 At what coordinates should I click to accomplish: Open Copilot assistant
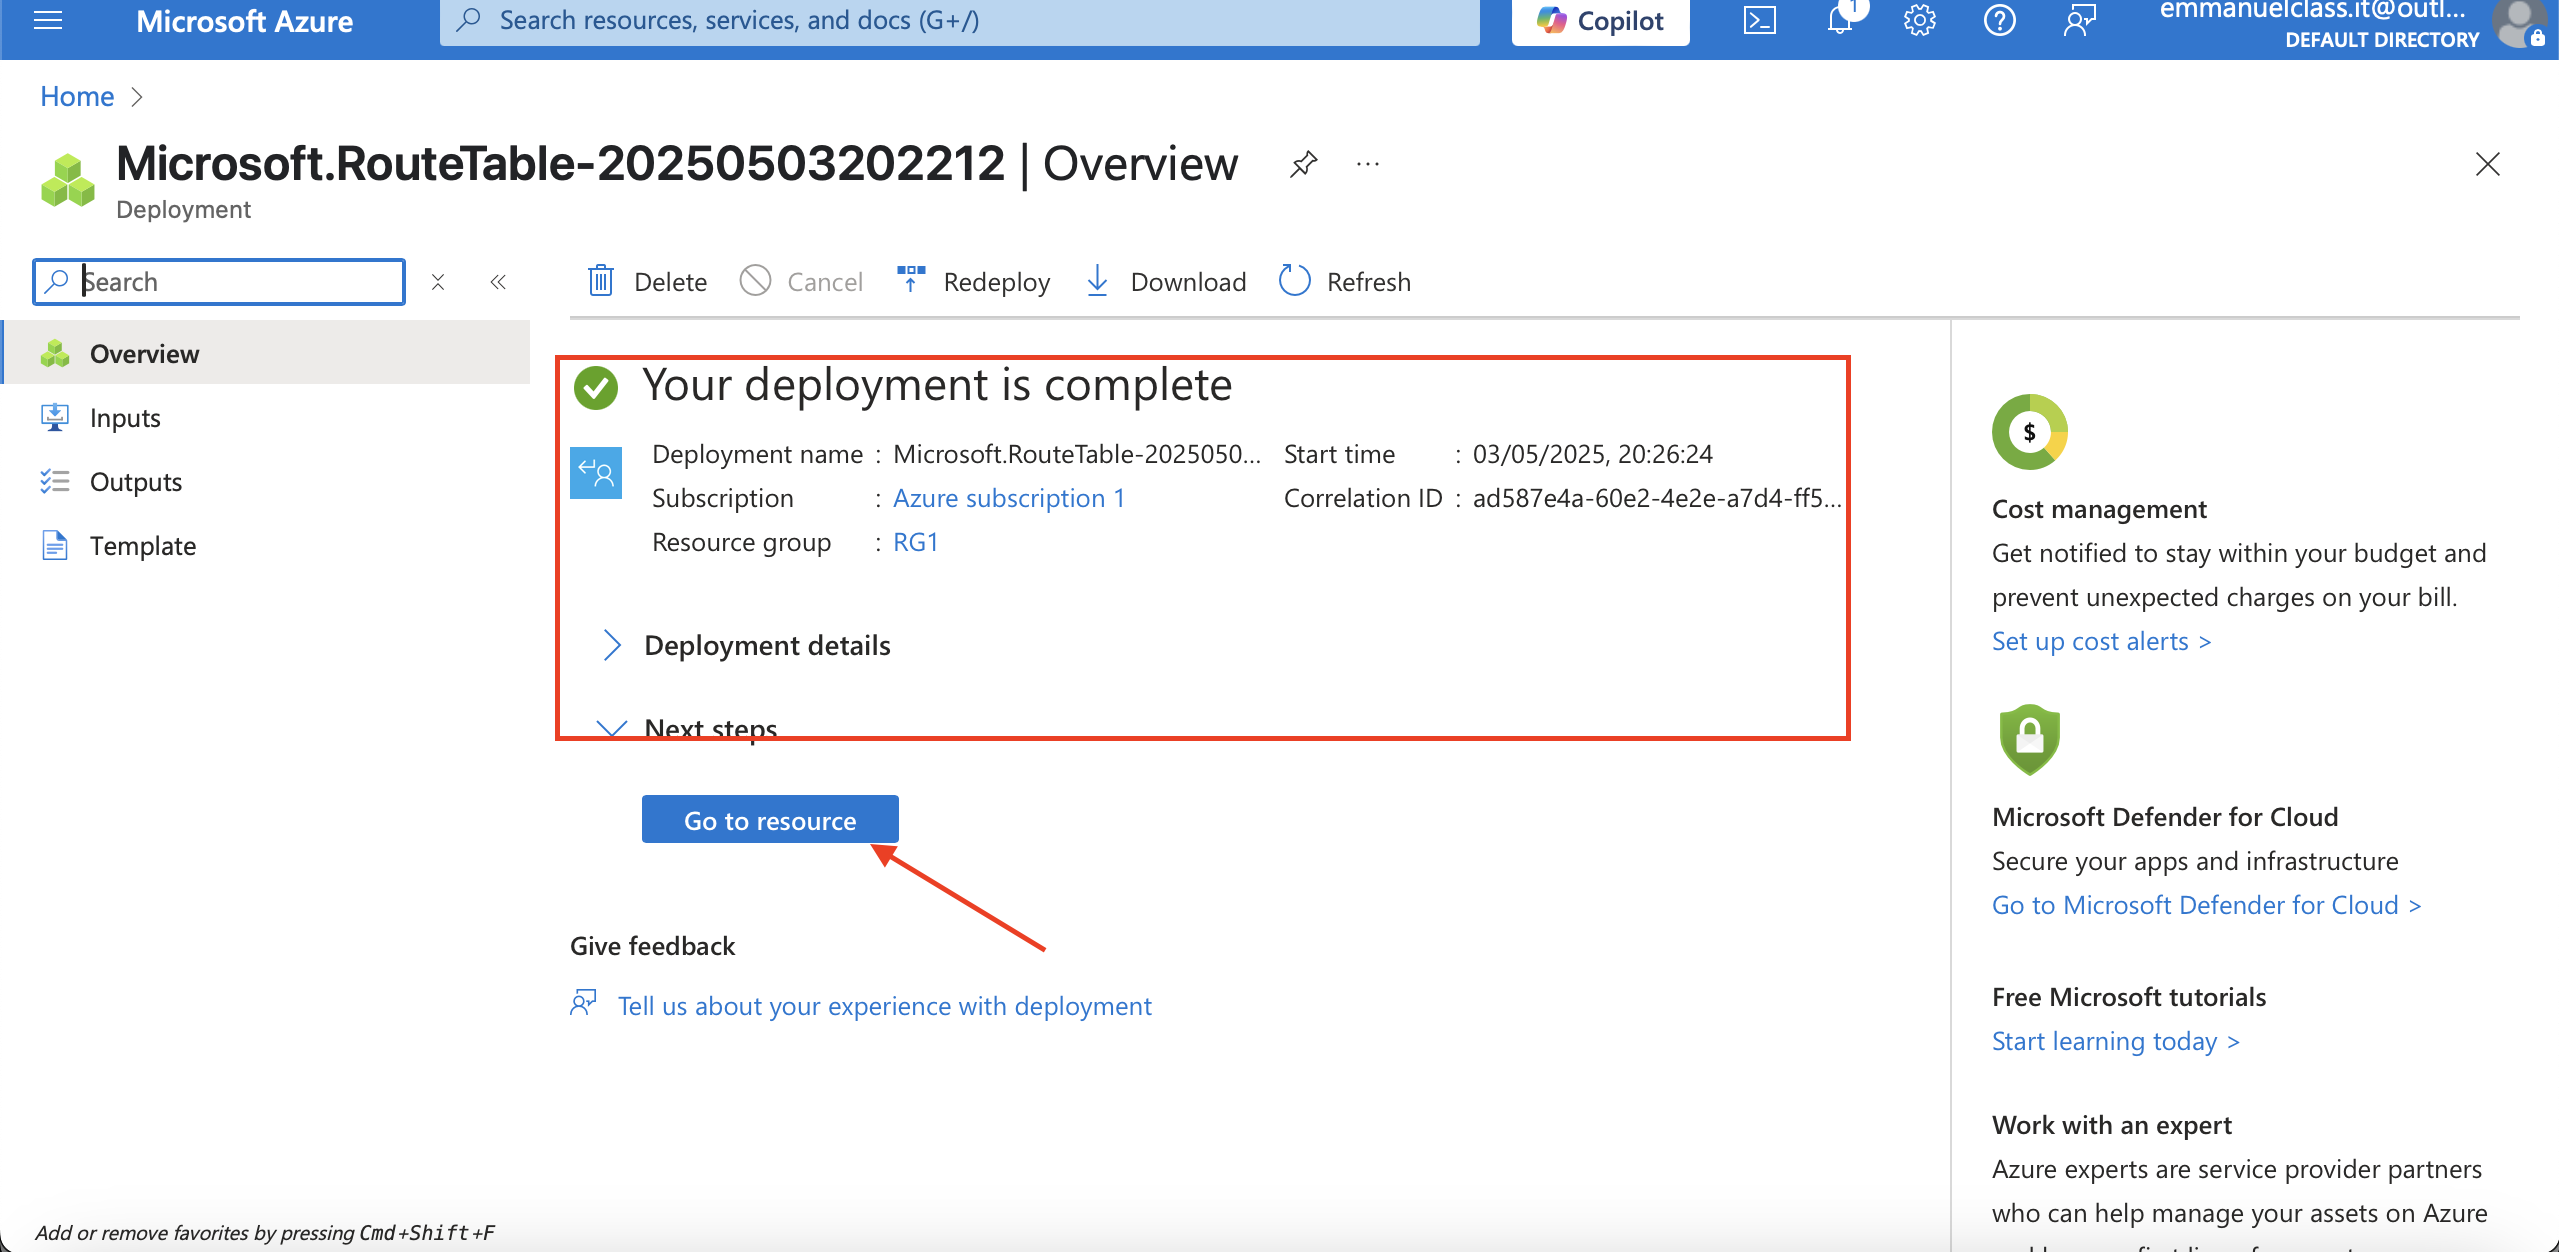tap(1600, 21)
